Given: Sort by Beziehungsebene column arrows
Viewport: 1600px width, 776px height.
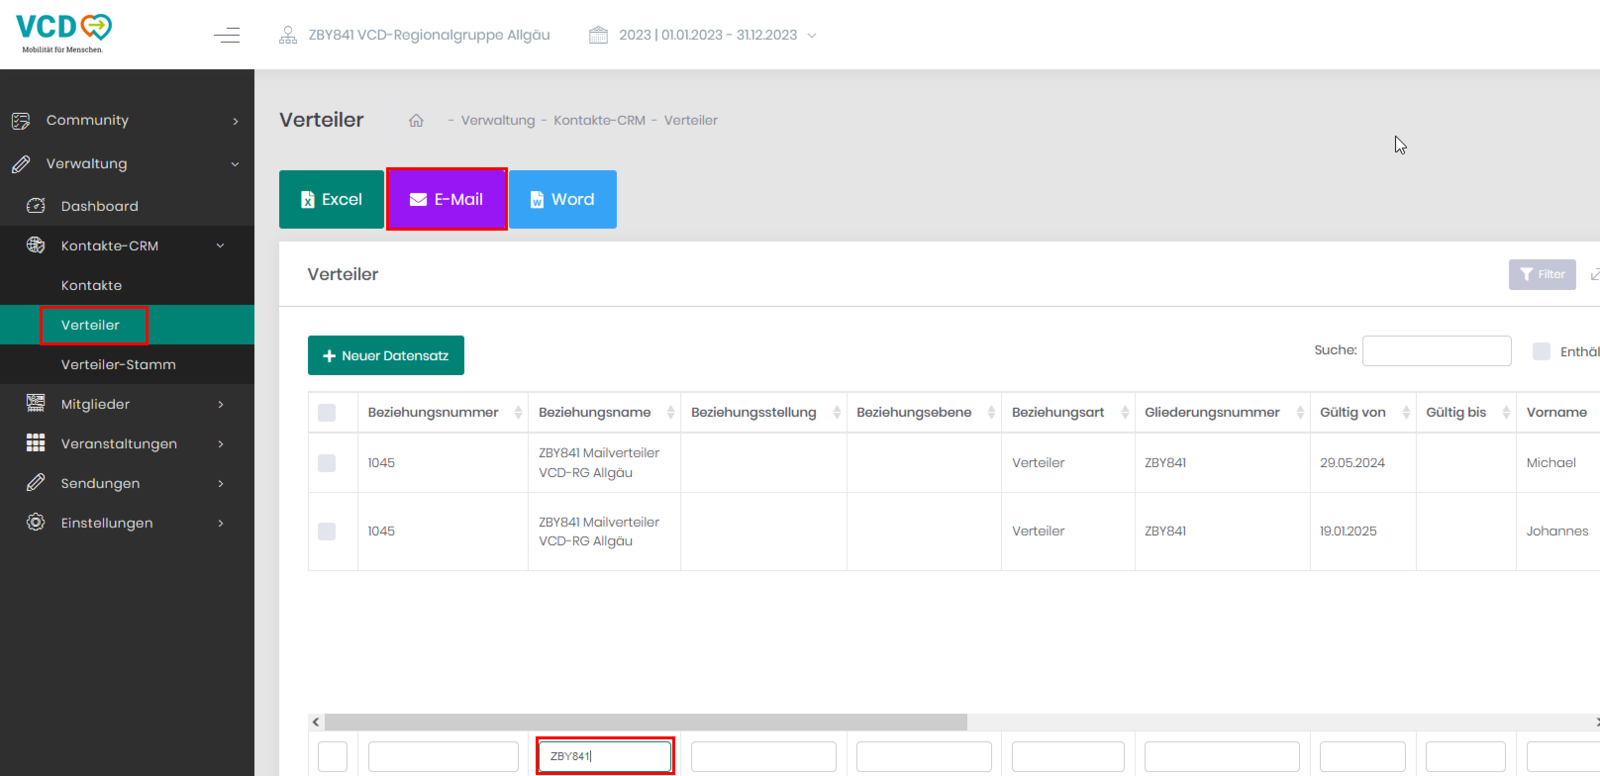Looking at the screenshot, I should click(x=991, y=412).
